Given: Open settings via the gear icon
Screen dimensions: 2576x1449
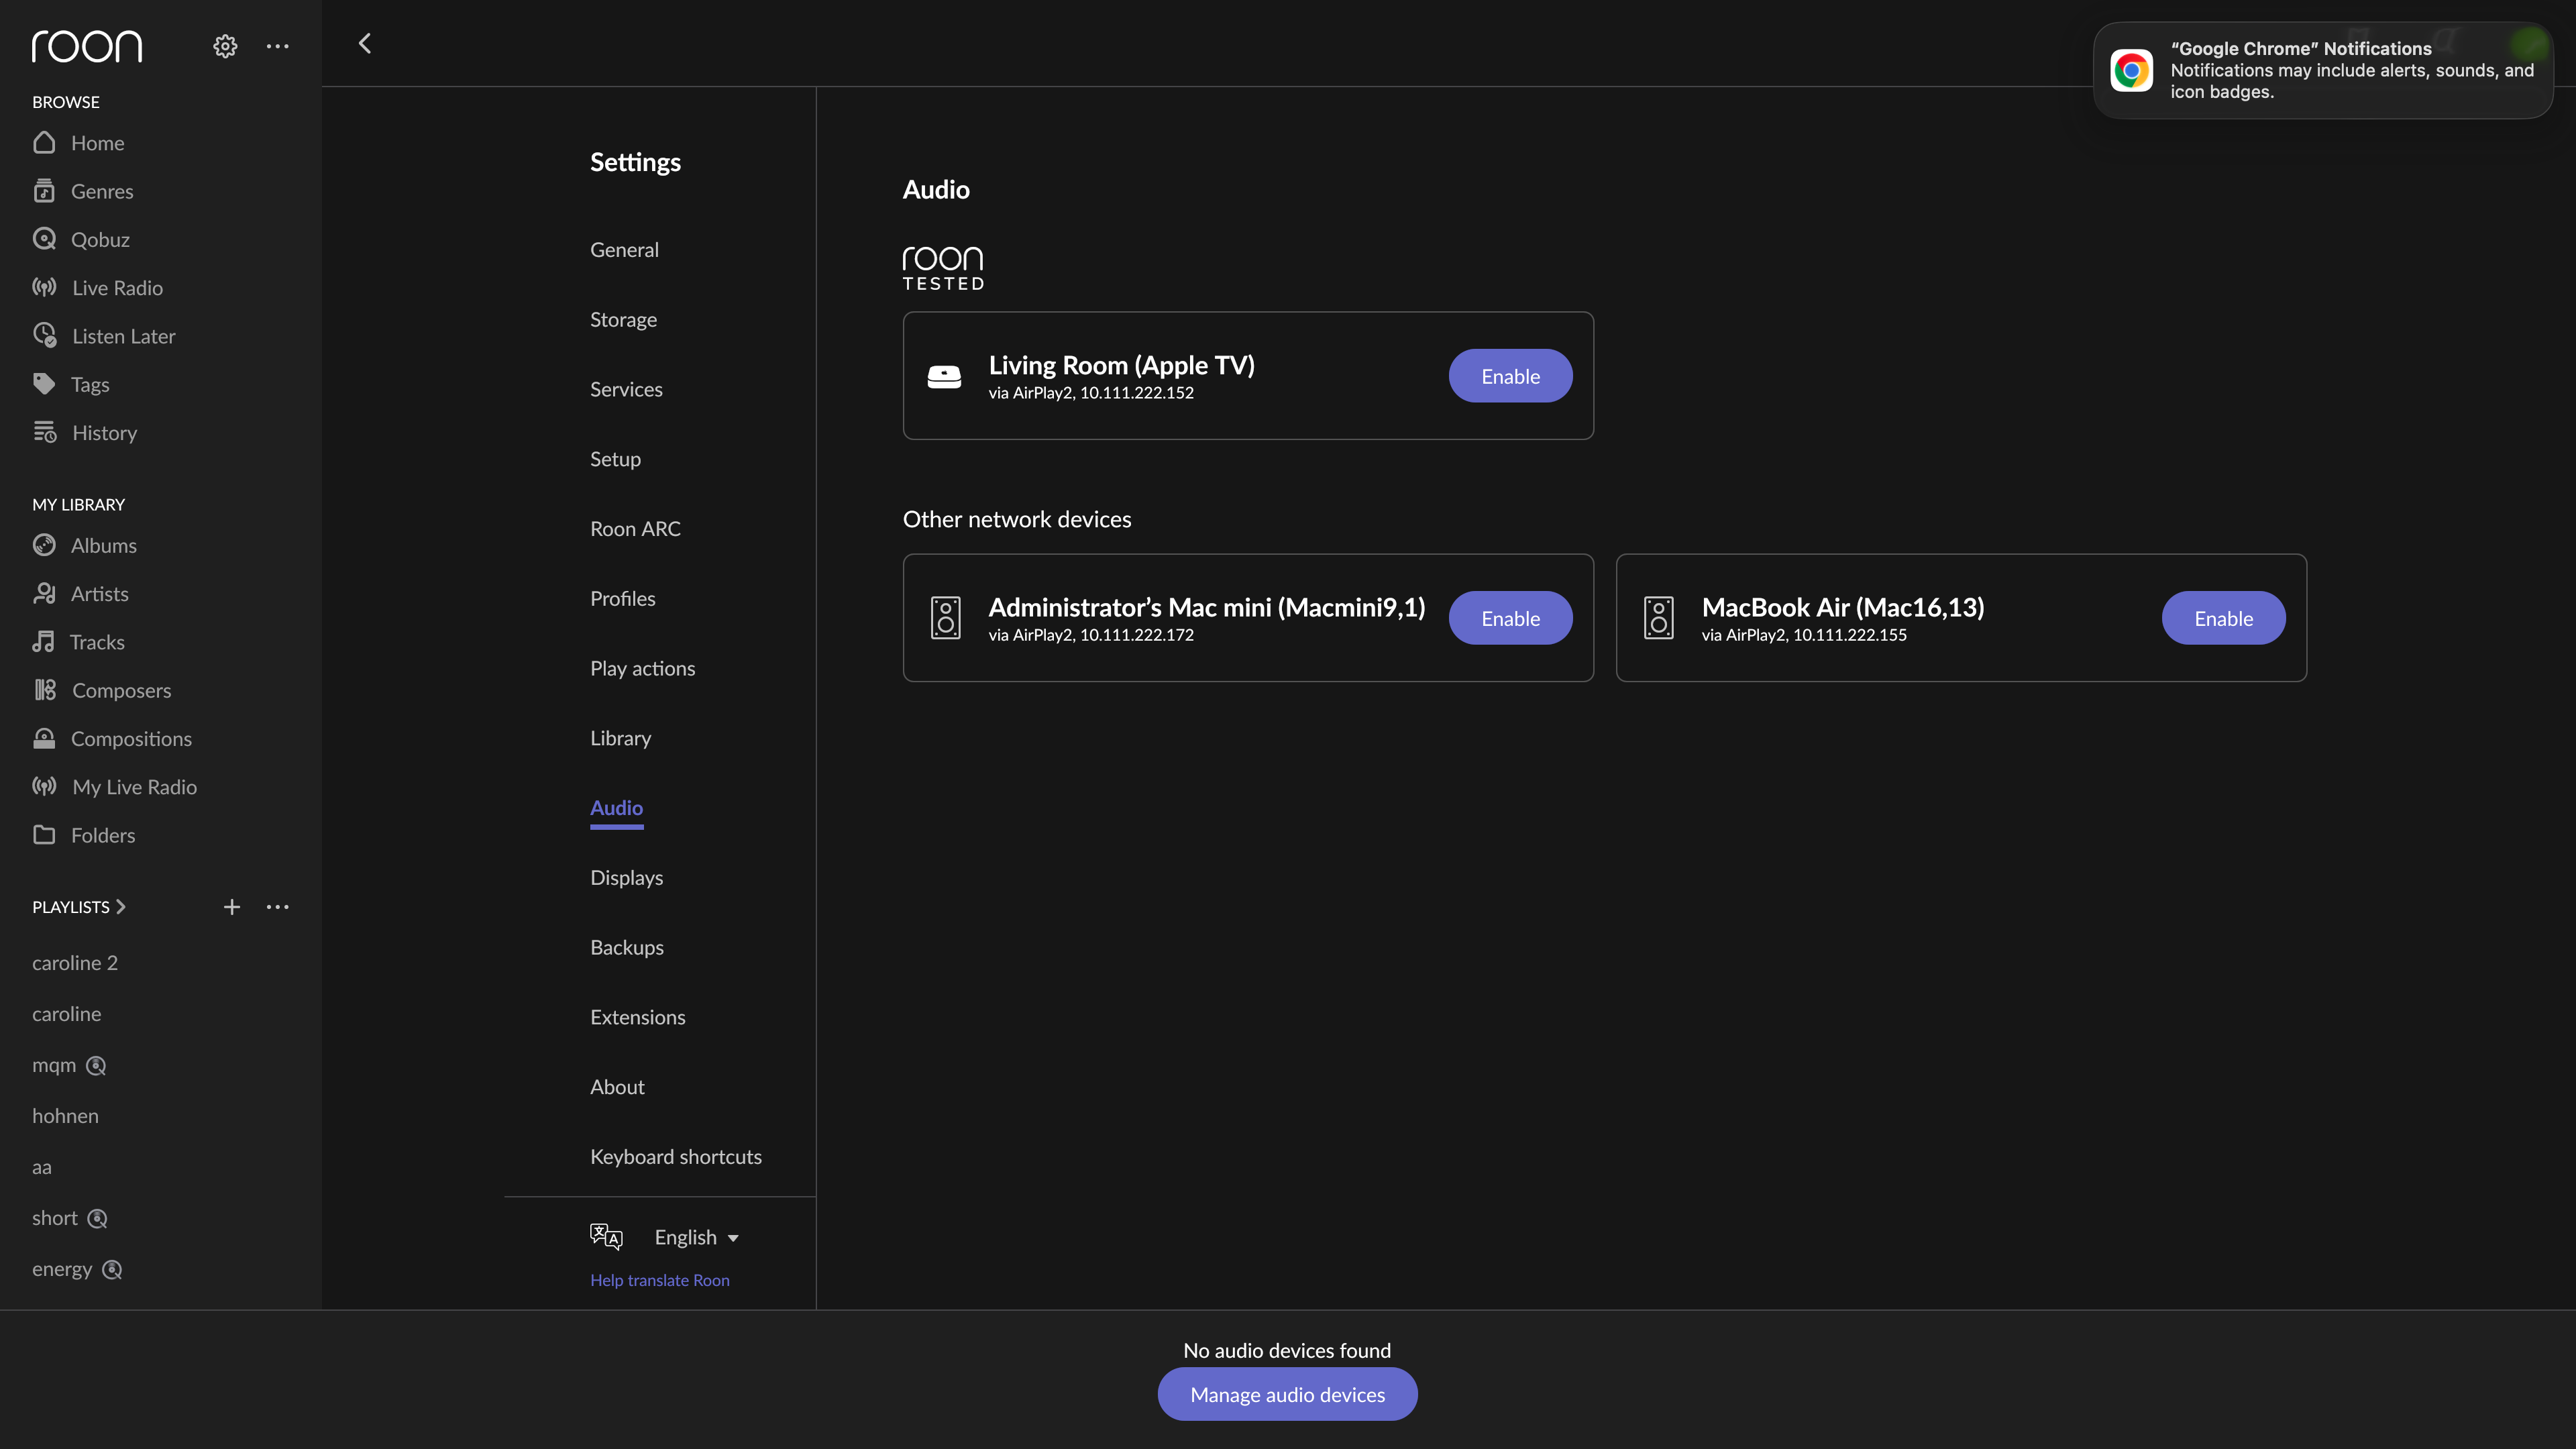Looking at the screenshot, I should (x=225, y=46).
